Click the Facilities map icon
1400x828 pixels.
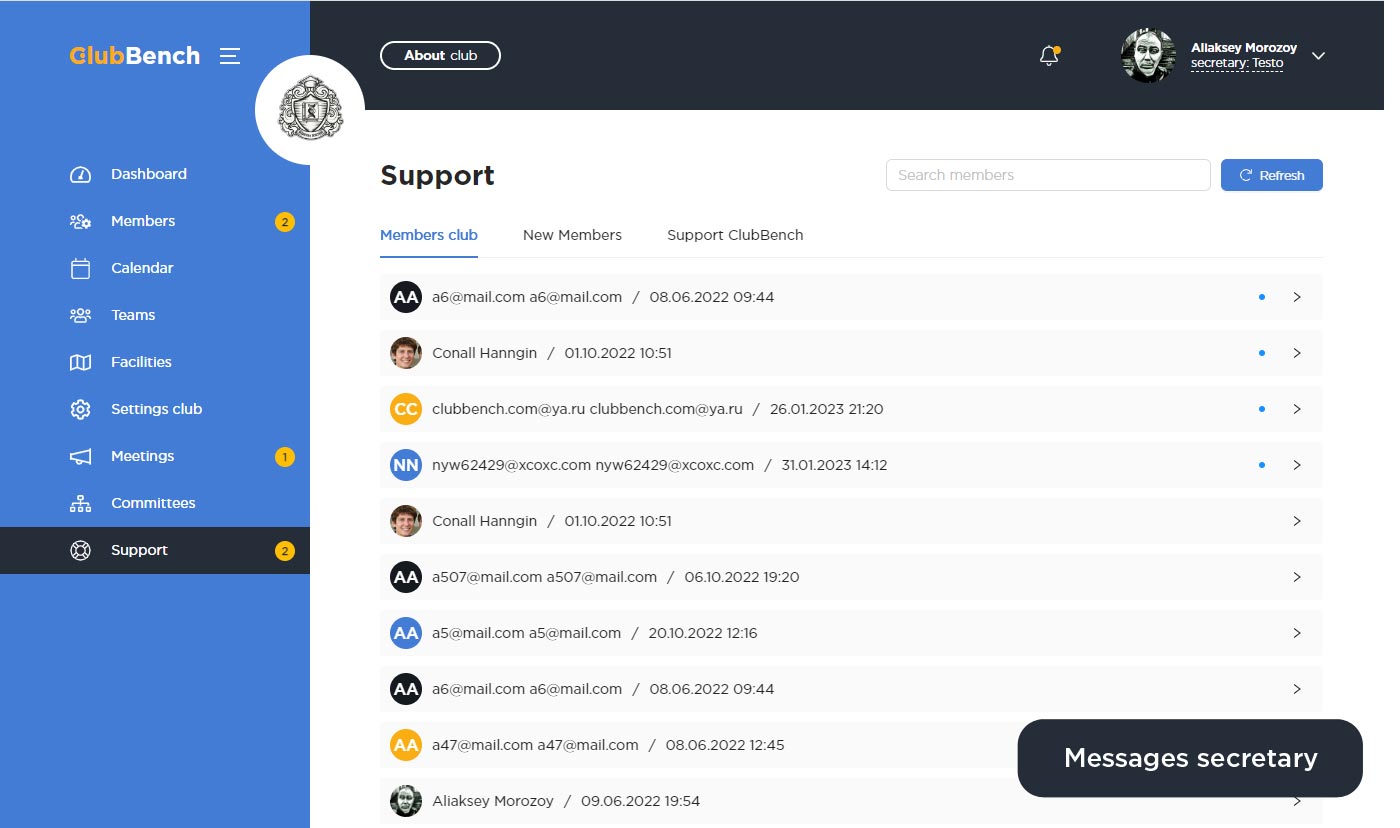click(80, 362)
